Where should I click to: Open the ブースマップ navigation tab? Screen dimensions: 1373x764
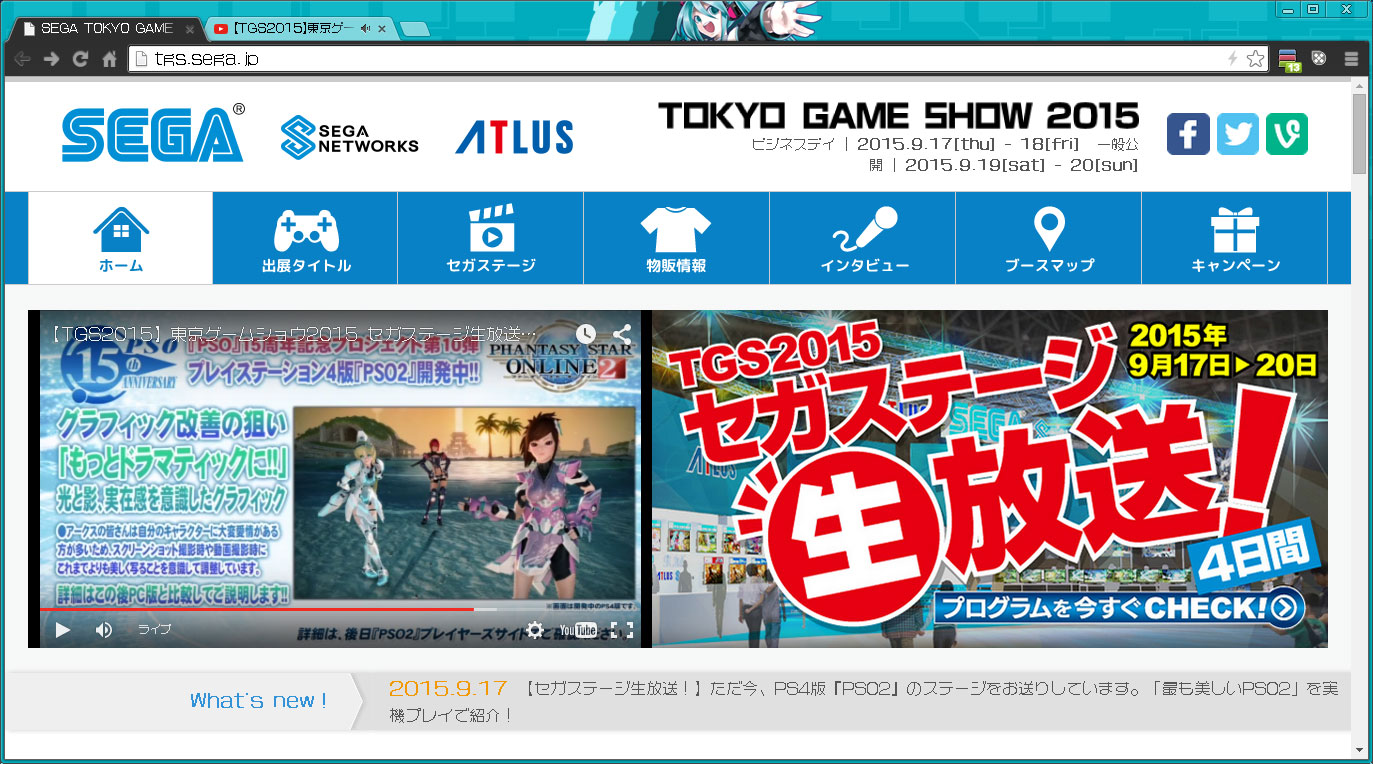point(1049,238)
